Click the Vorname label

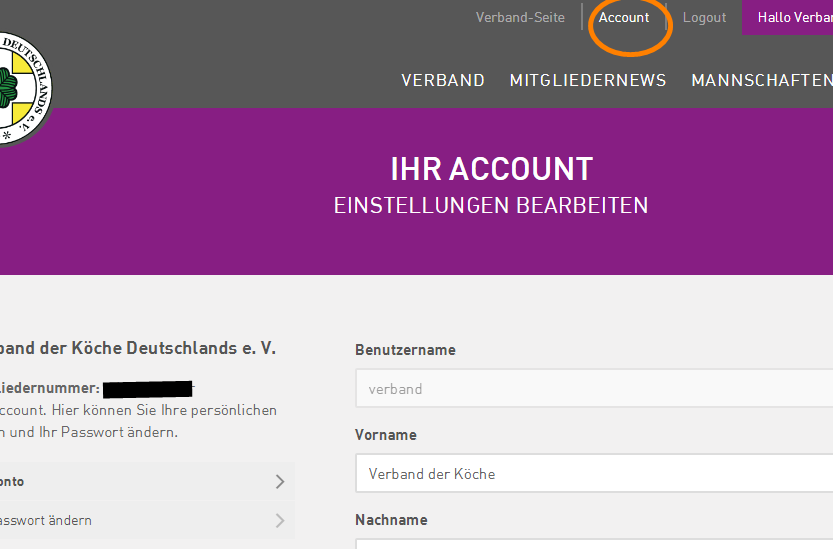click(x=386, y=435)
